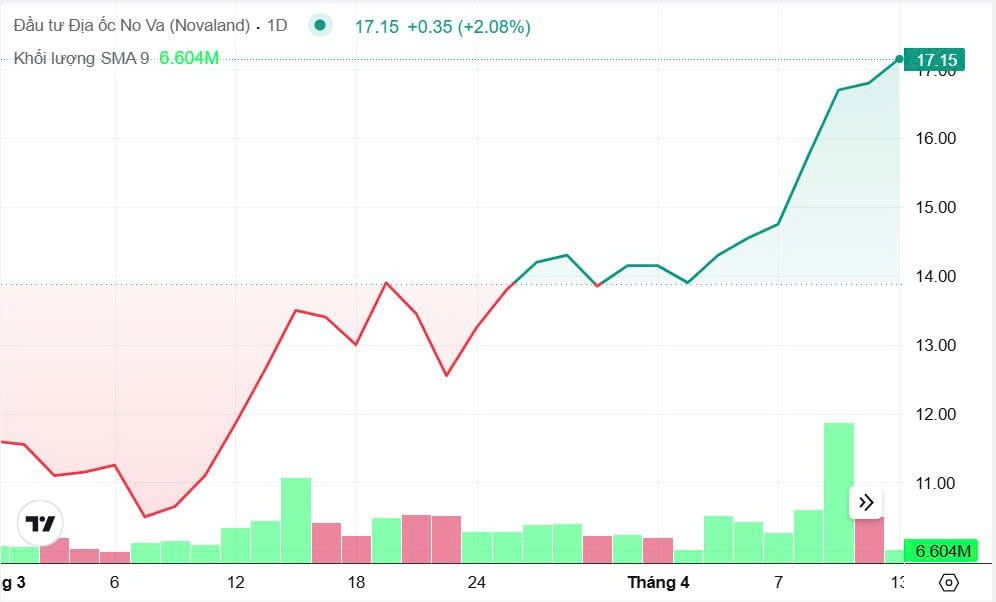Click the Tháng 4 time axis label
Image resolution: width=996 pixels, height=602 pixels.
(658, 582)
